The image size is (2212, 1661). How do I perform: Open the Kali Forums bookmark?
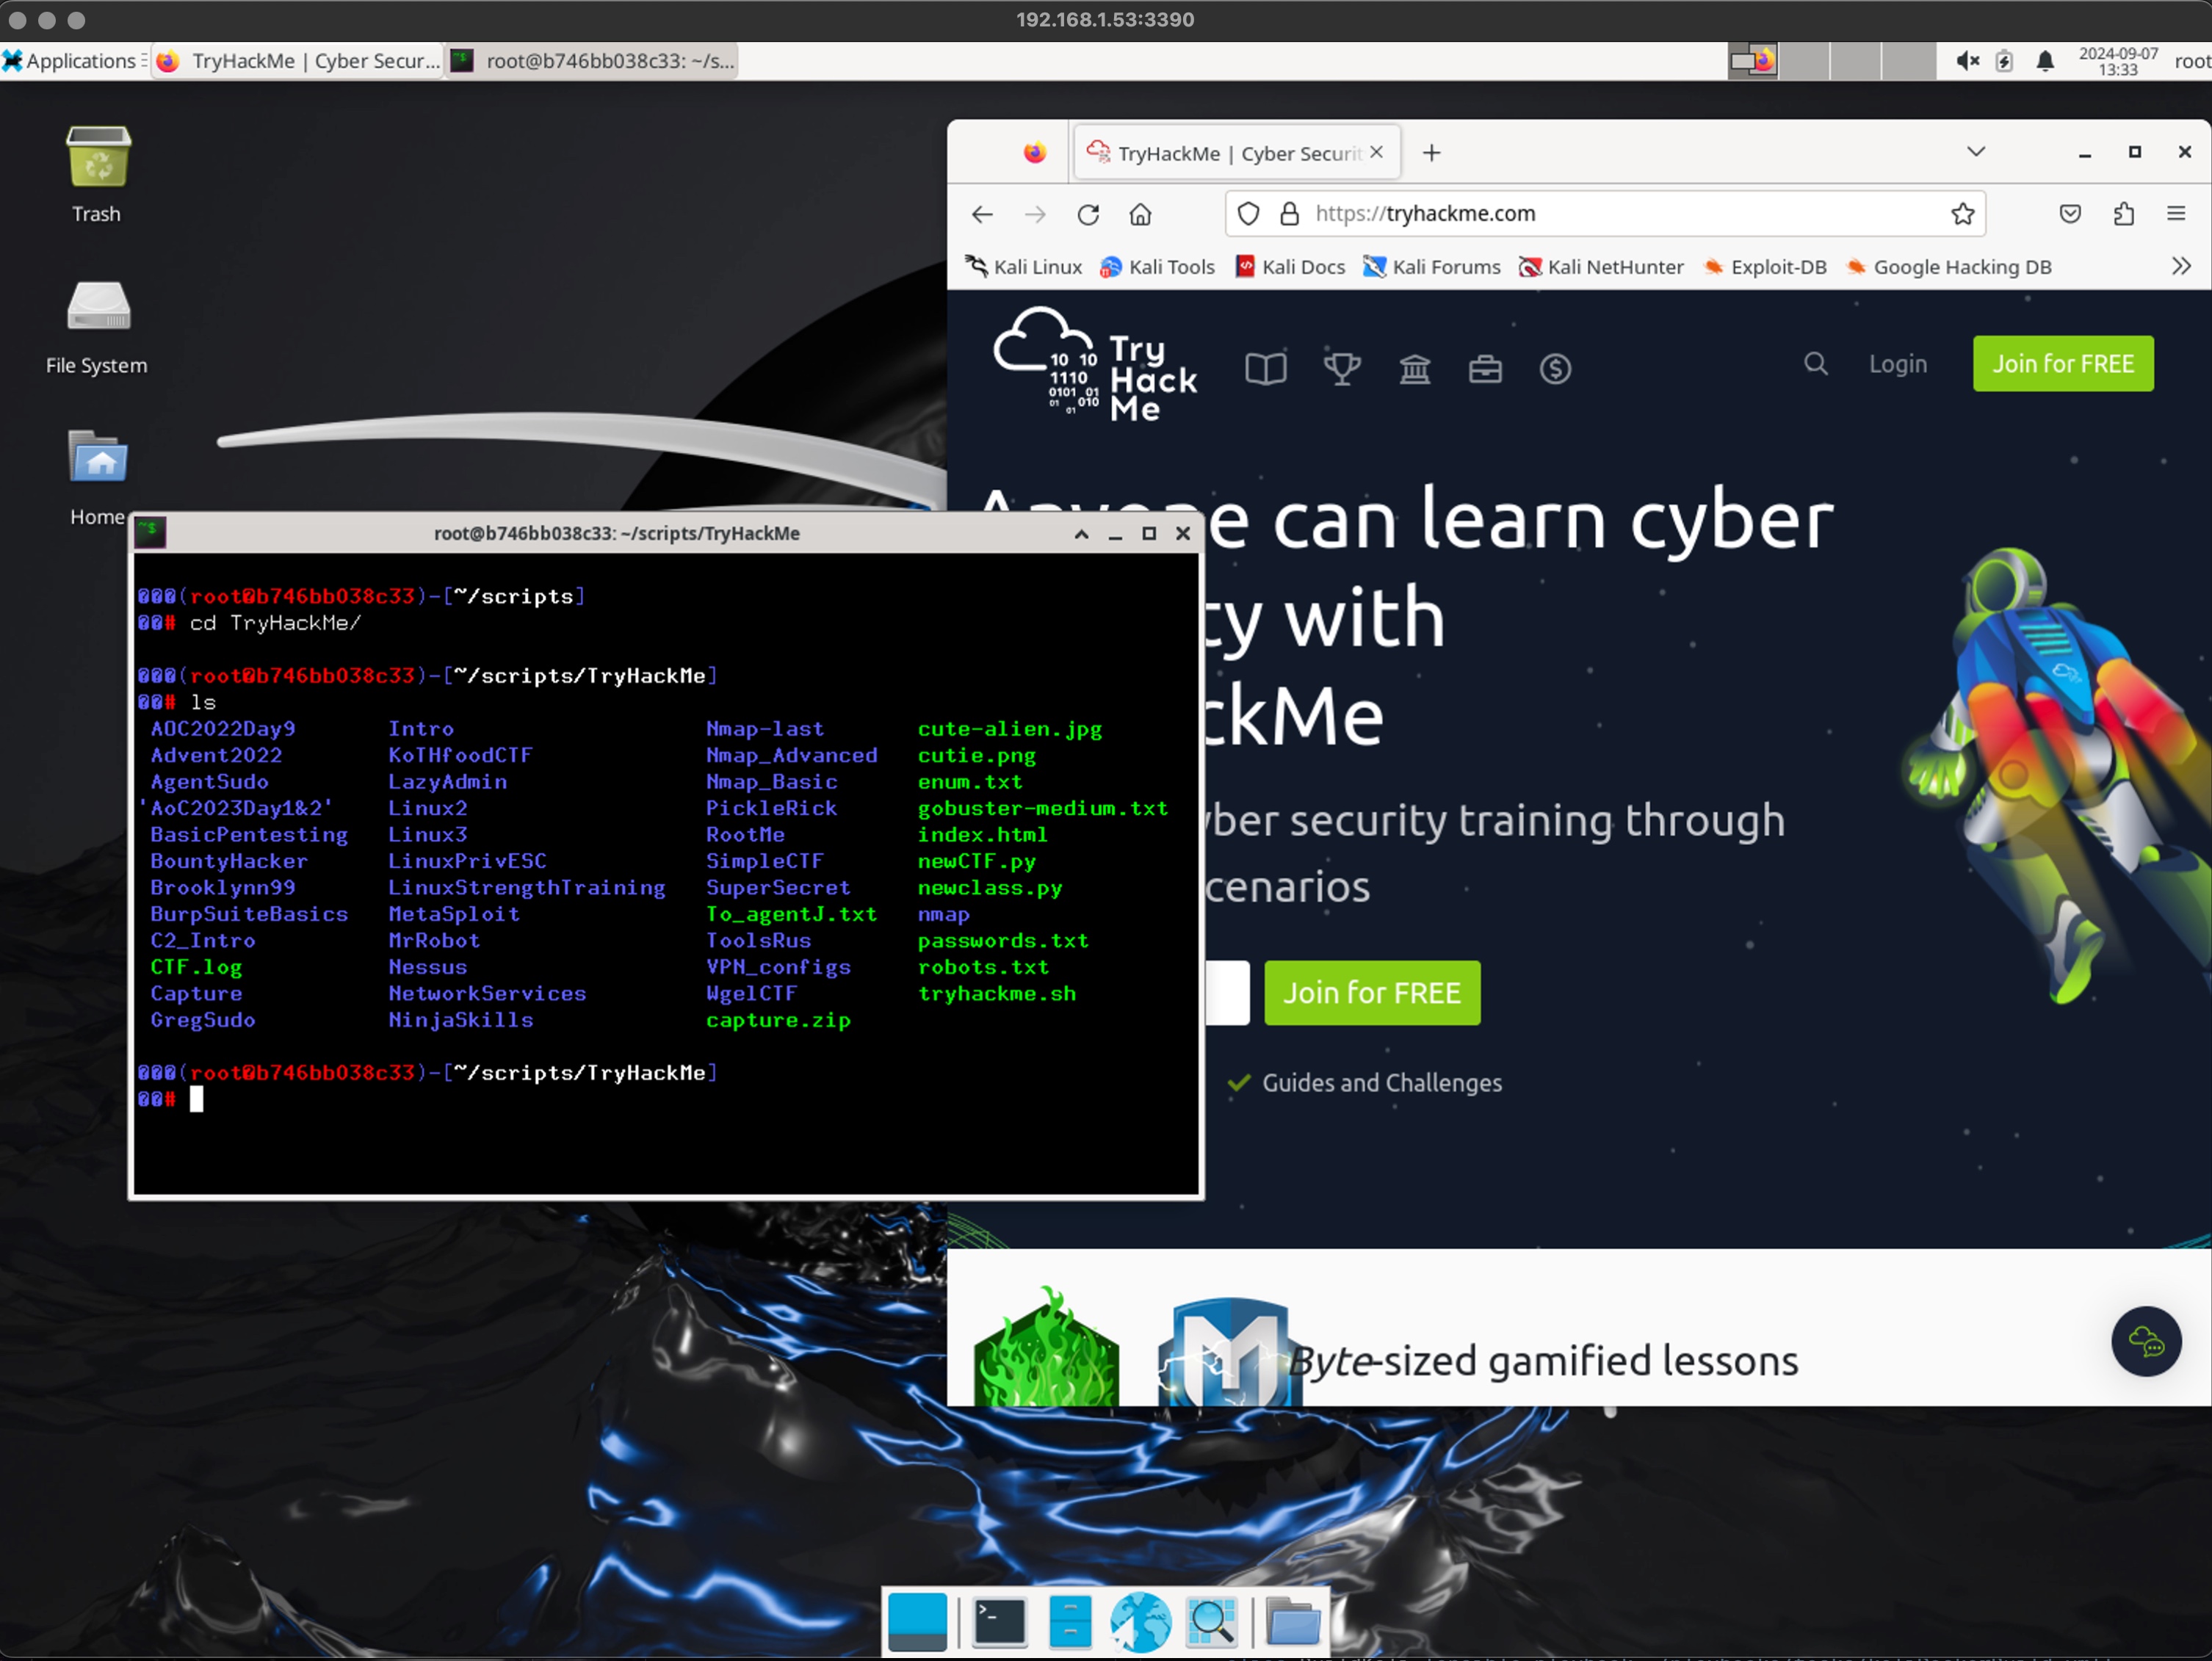point(1432,267)
